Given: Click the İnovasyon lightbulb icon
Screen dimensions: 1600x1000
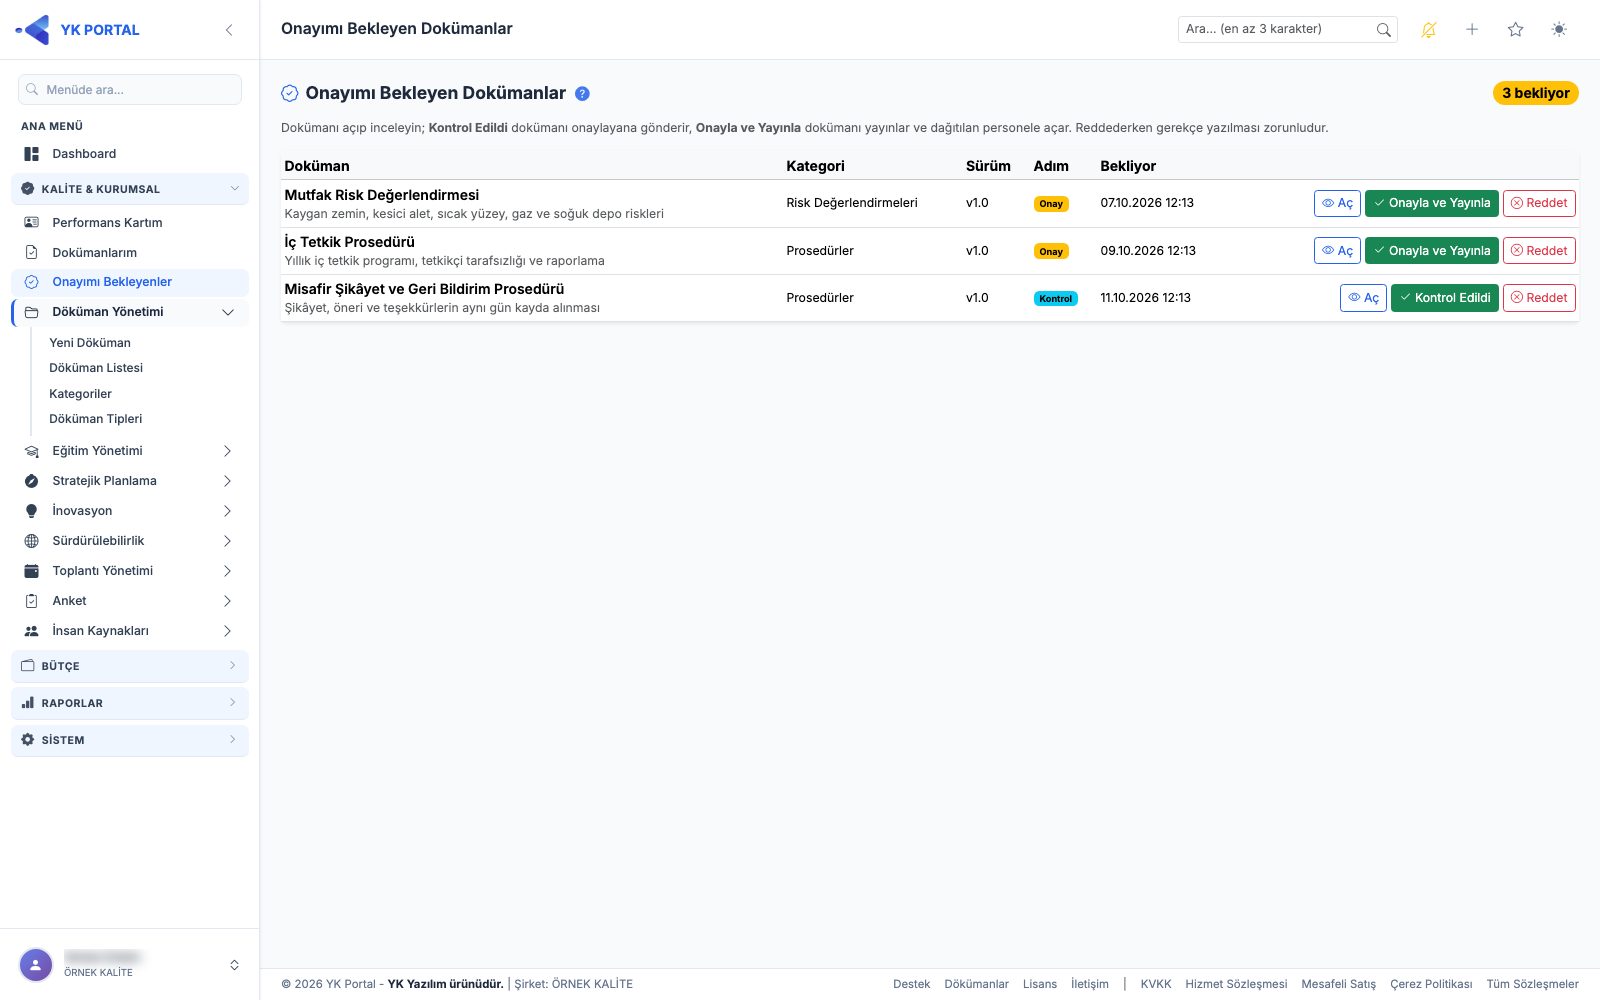Looking at the screenshot, I should tap(31, 511).
